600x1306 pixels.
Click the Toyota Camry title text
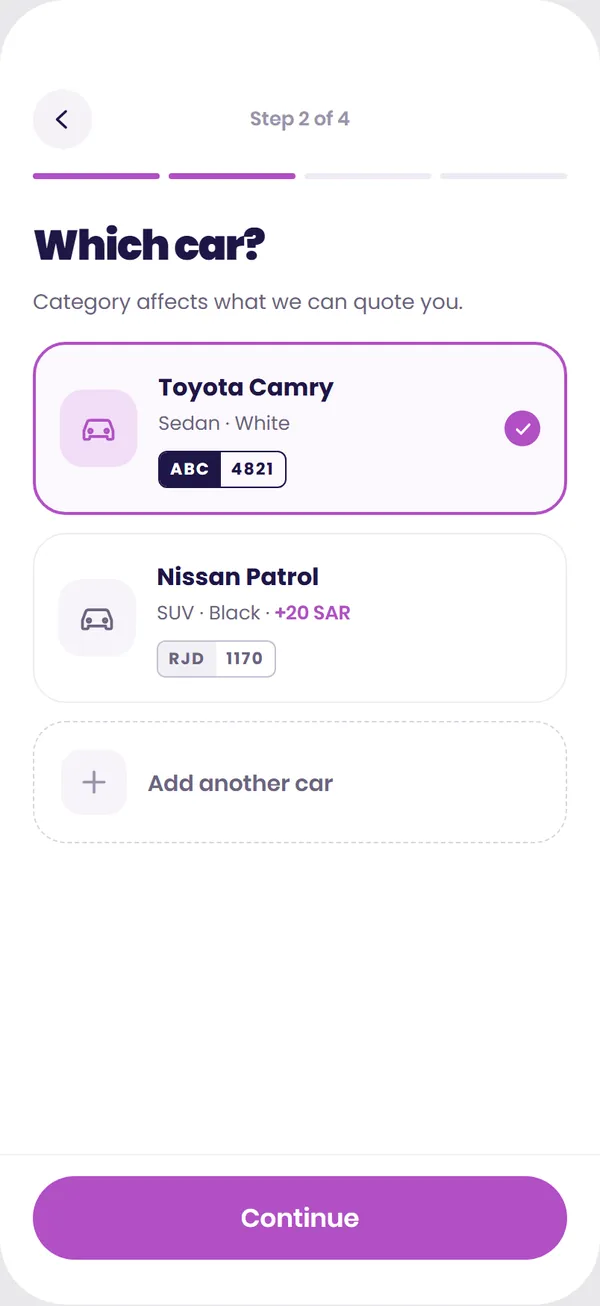(246, 388)
